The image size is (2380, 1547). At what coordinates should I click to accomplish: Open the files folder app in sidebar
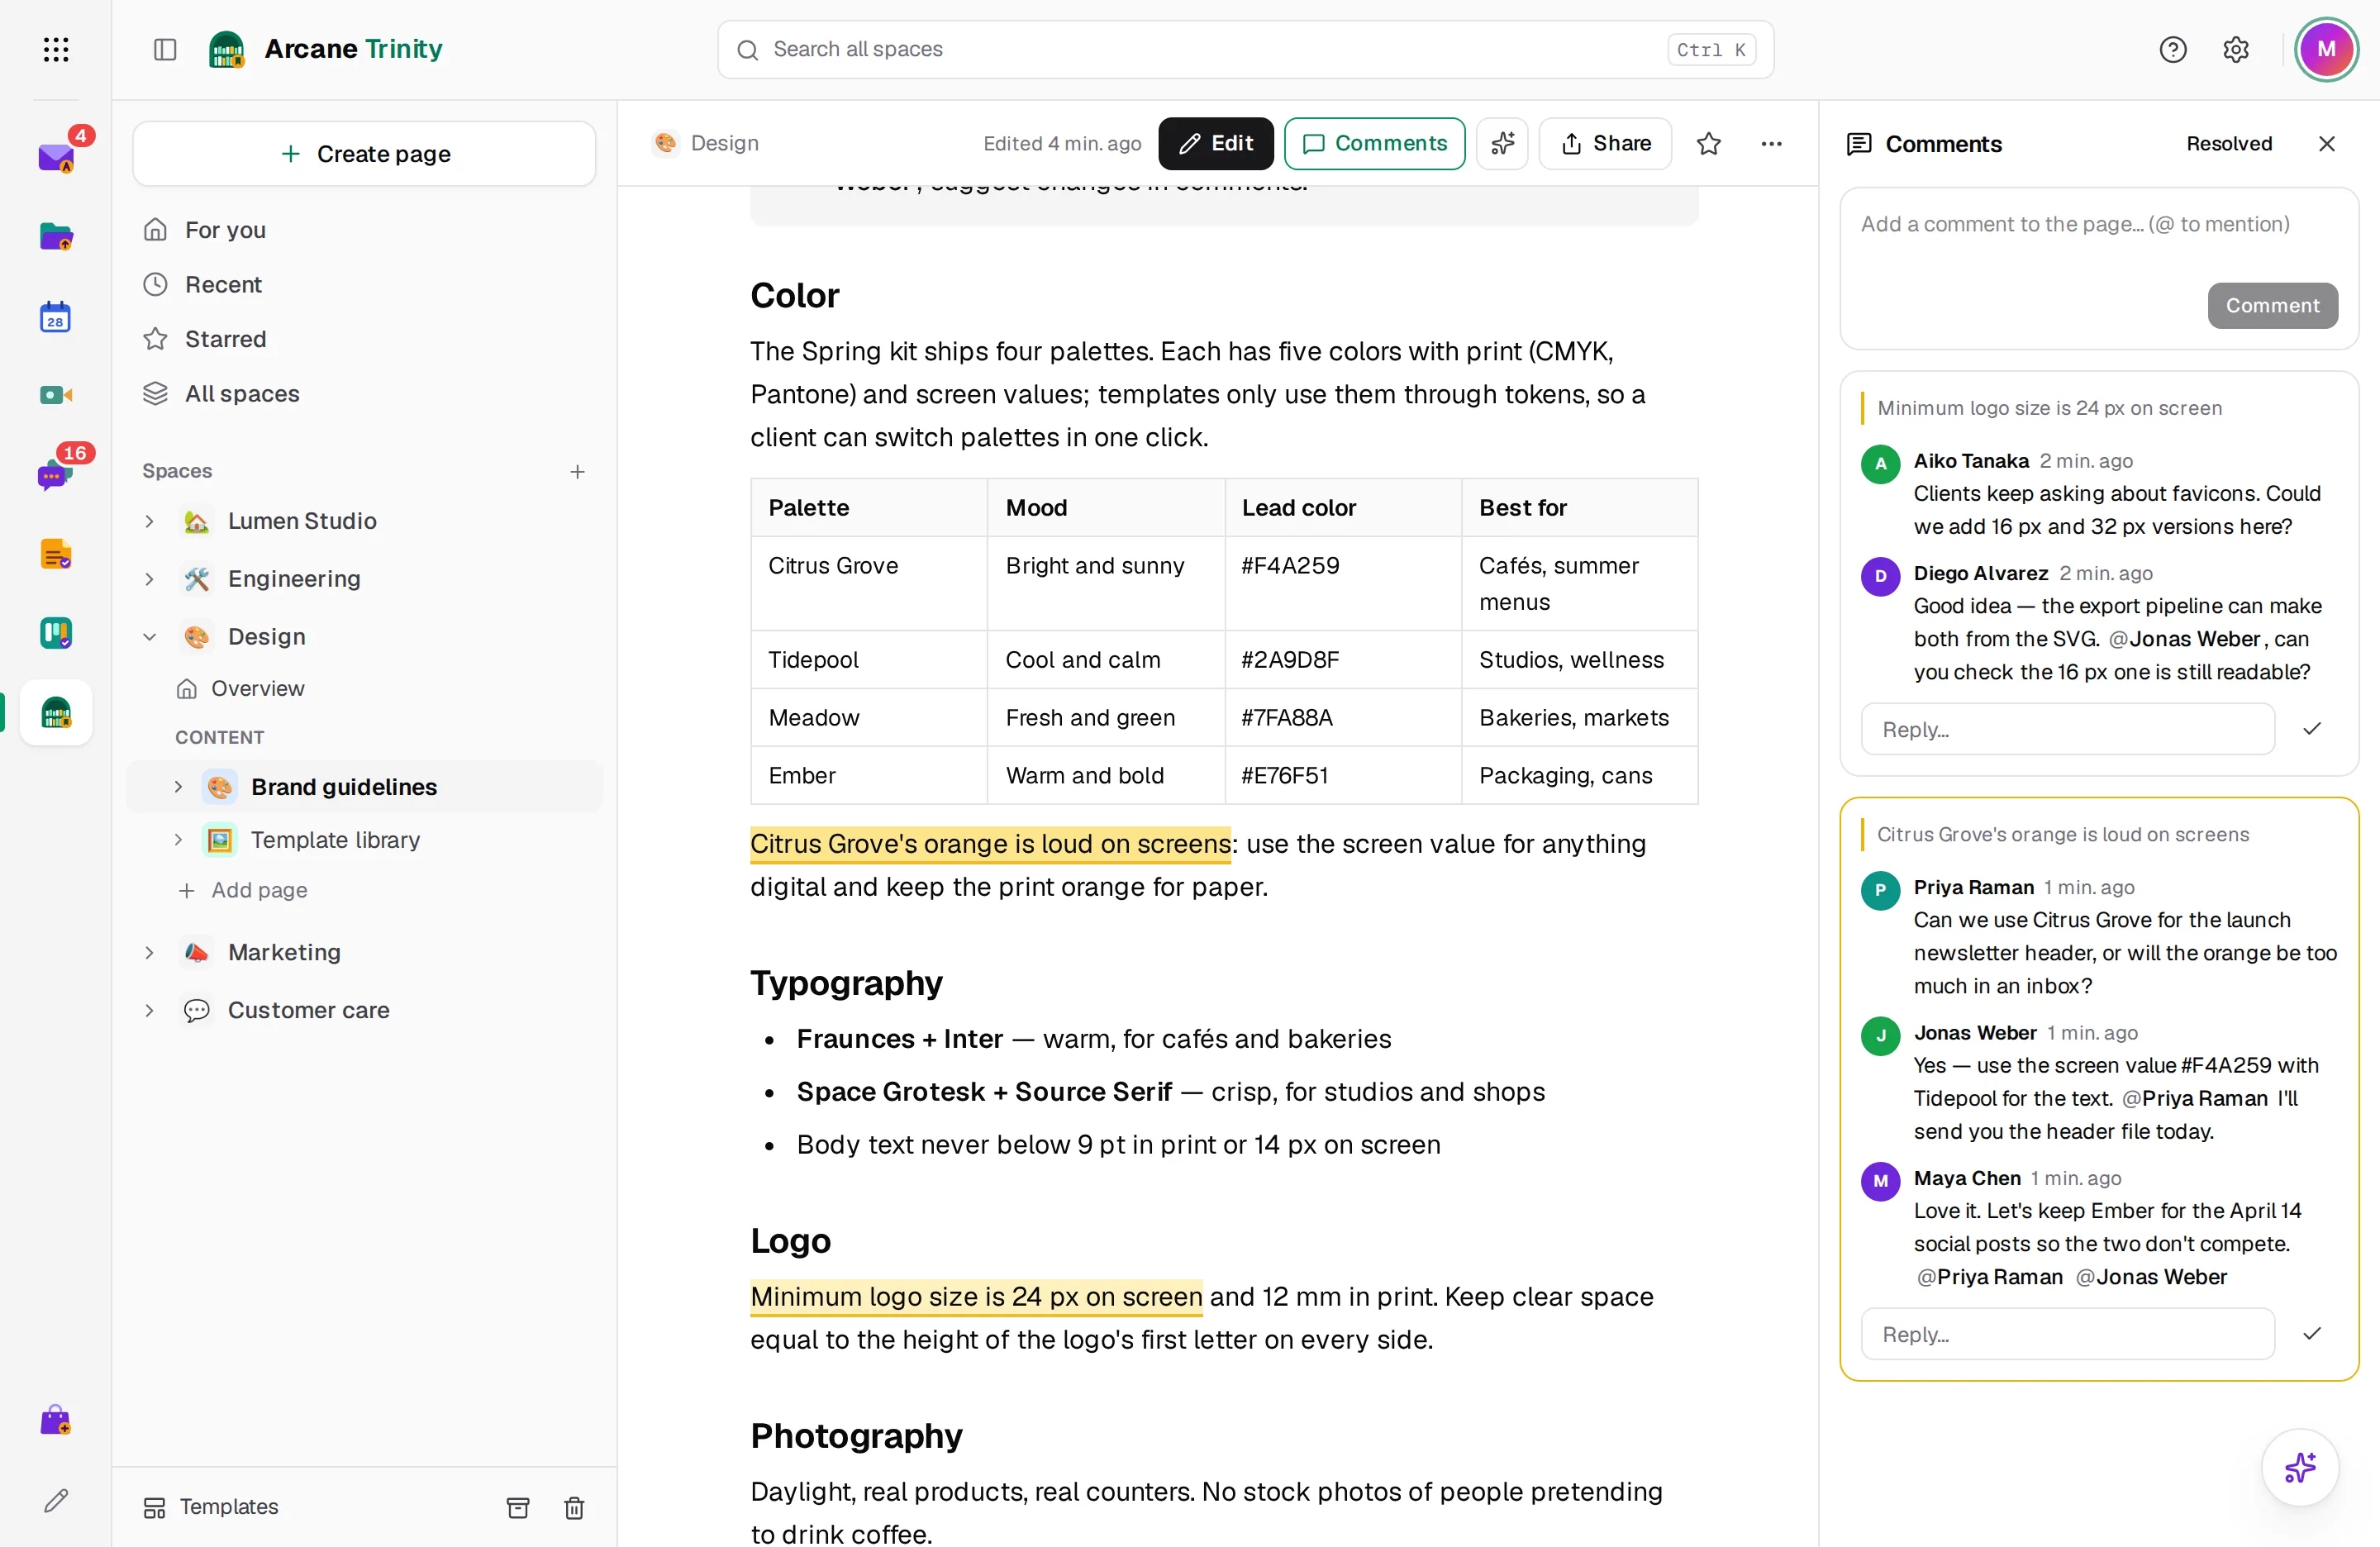pyautogui.click(x=56, y=237)
